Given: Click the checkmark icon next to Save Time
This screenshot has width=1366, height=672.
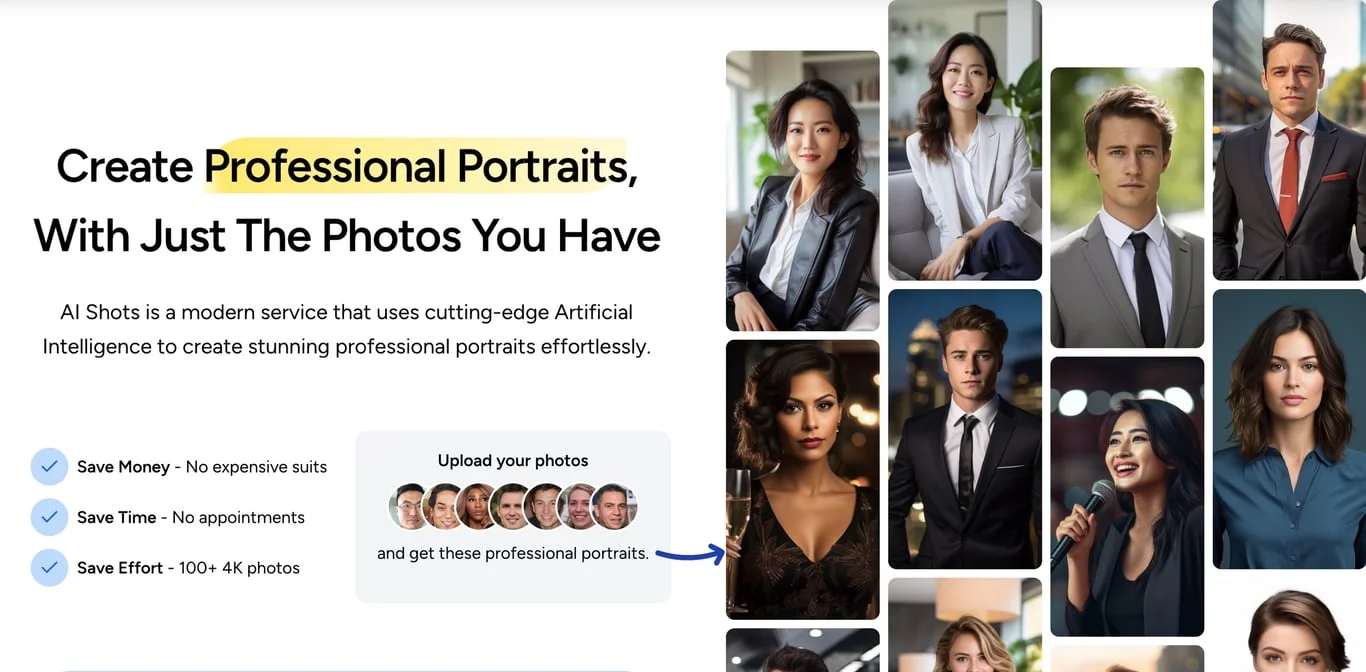Looking at the screenshot, I should (49, 517).
